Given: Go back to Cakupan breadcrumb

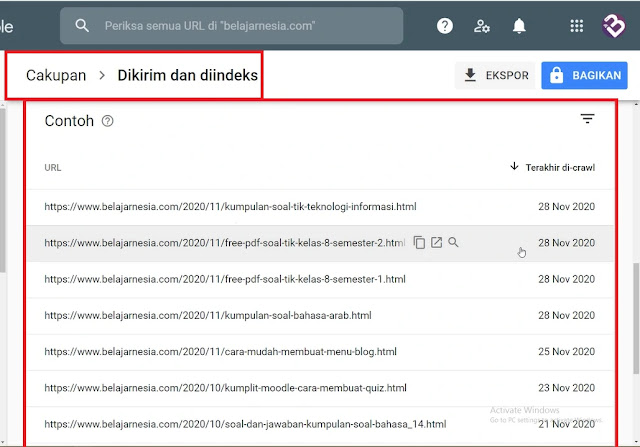Looking at the screenshot, I should coord(56,76).
